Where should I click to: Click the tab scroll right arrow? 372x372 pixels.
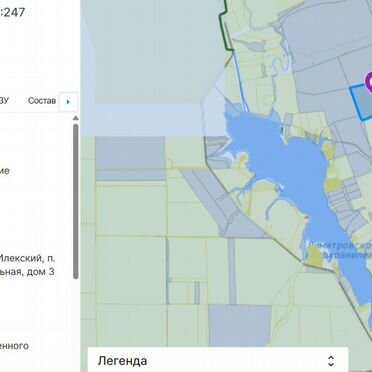point(68,102)
